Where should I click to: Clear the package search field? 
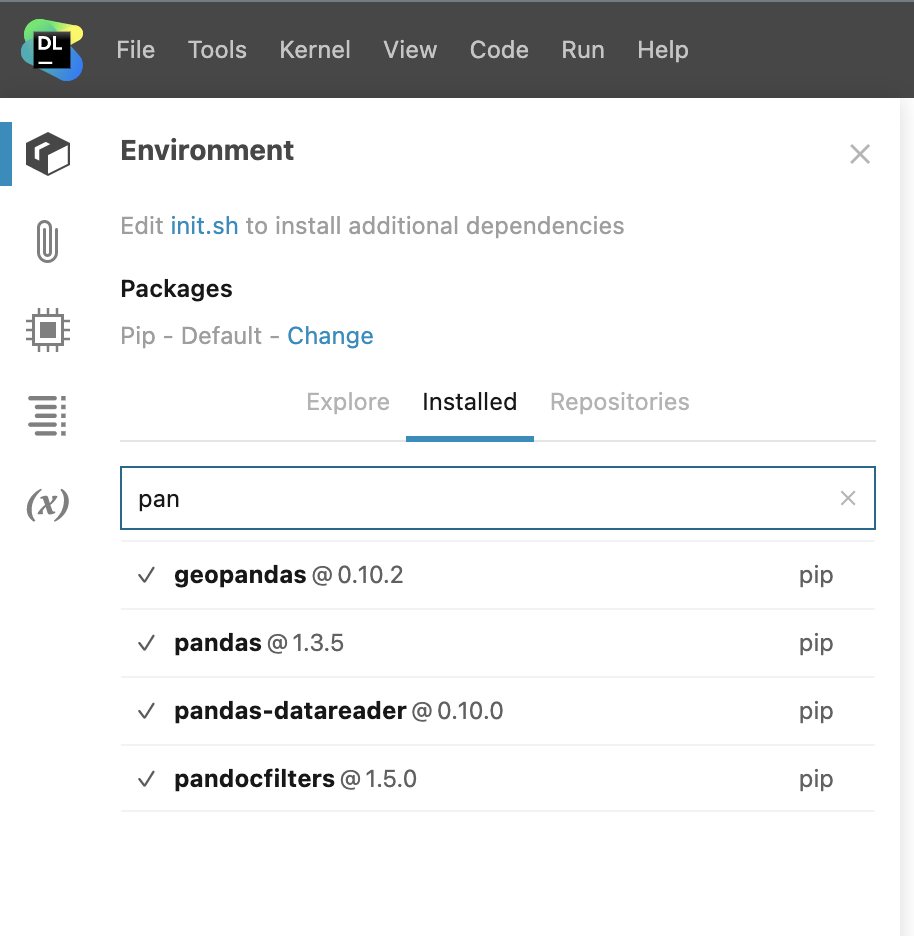(x=848, y=498)
